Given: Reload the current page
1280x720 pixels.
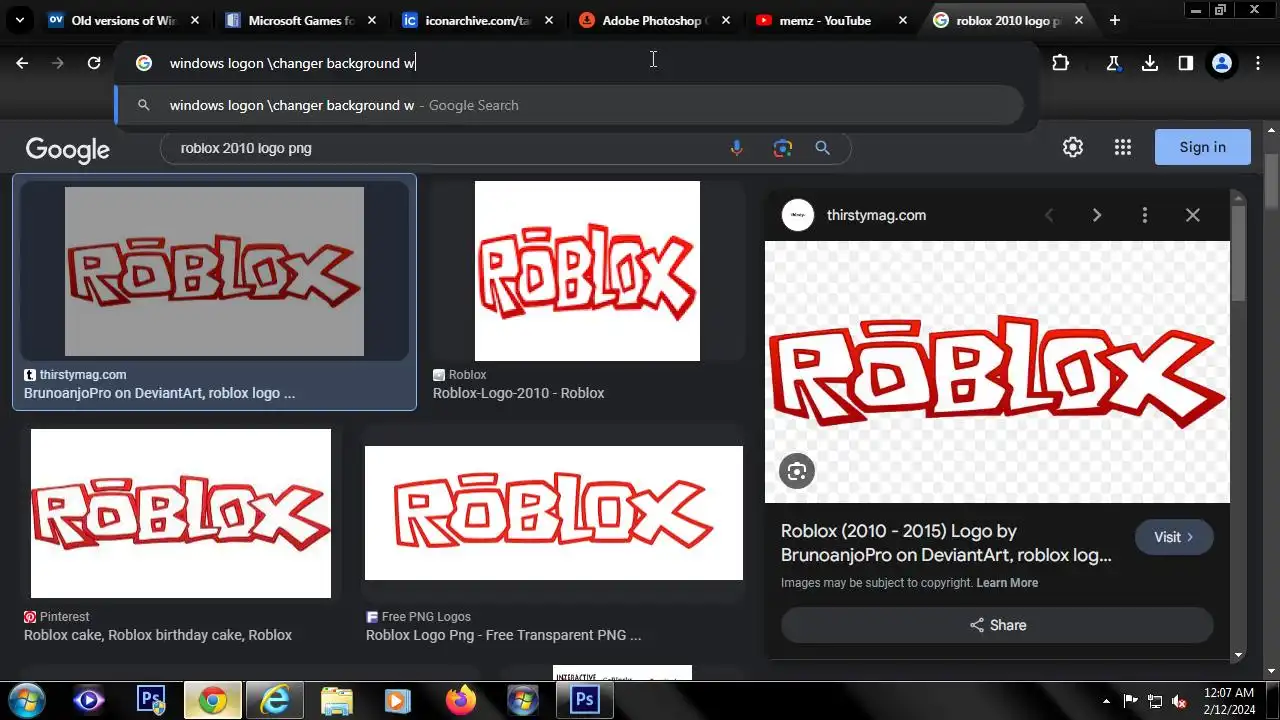Looking at the screenshot, I should tap(94, 63).
